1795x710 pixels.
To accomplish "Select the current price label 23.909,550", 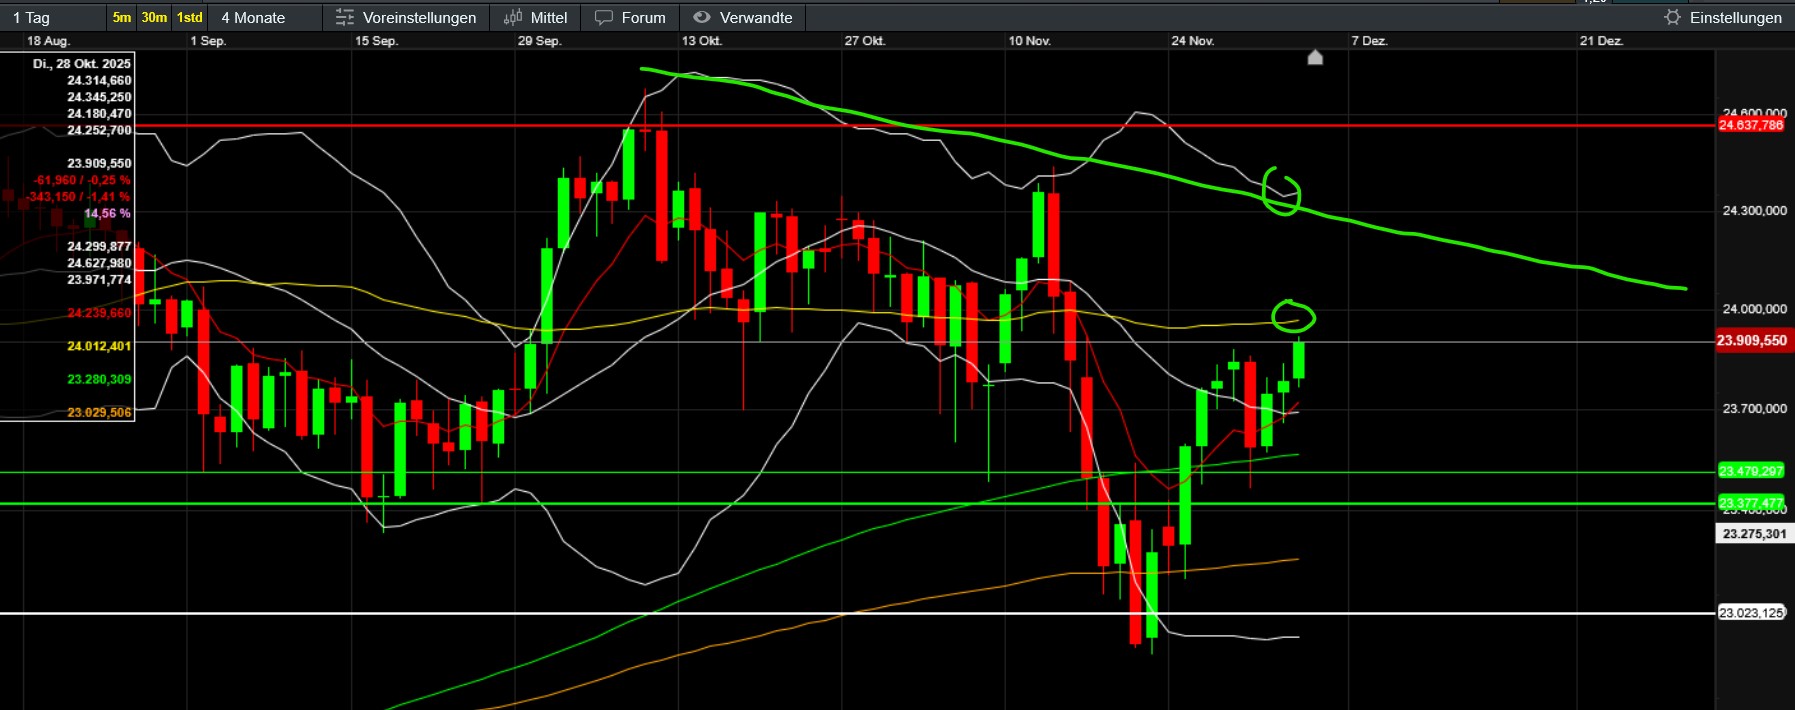I will 1751,341.
